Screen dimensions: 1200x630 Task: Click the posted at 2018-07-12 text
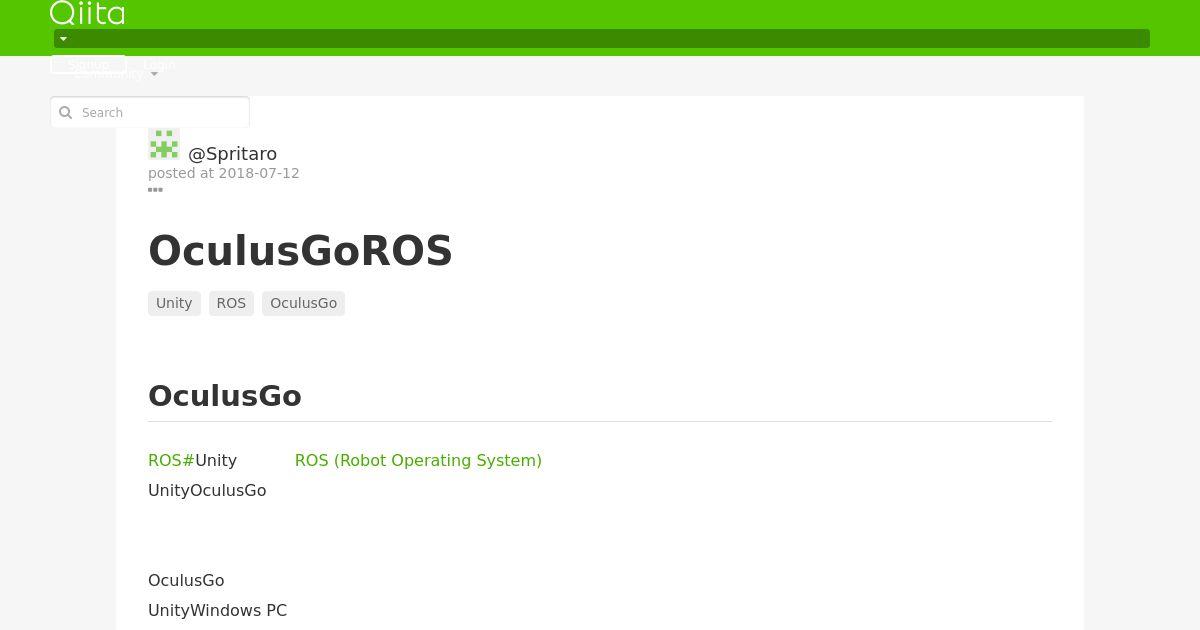coord(224,173)
